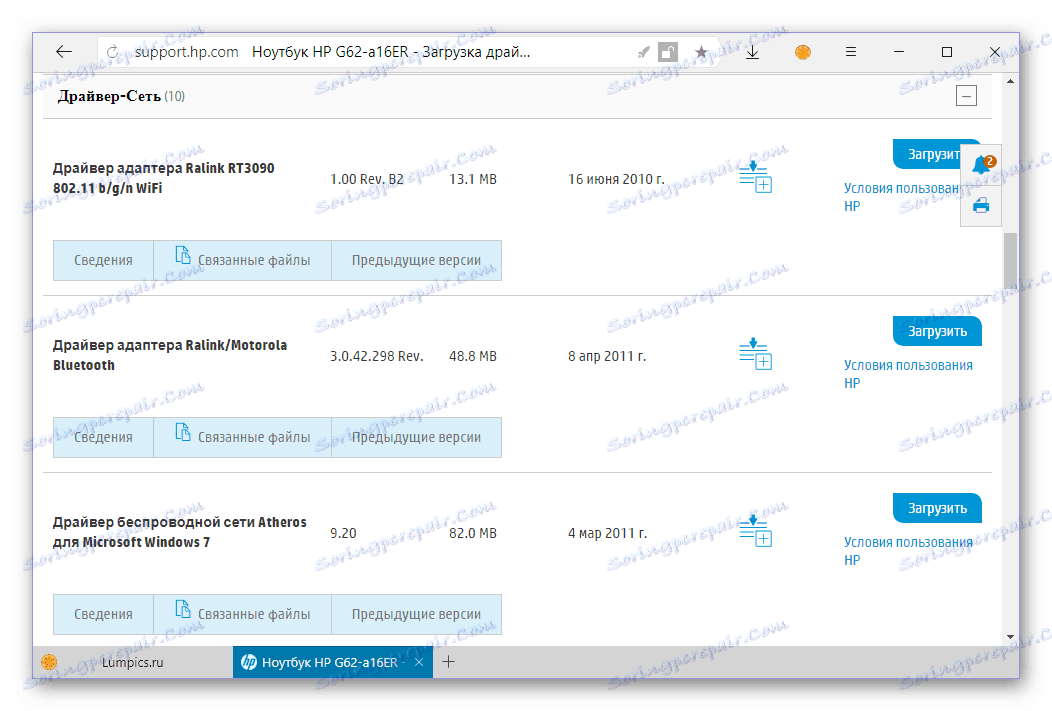Click the notifications bell icon showing 2 alerts
The image size is (1052, 711).
(981, 165)
